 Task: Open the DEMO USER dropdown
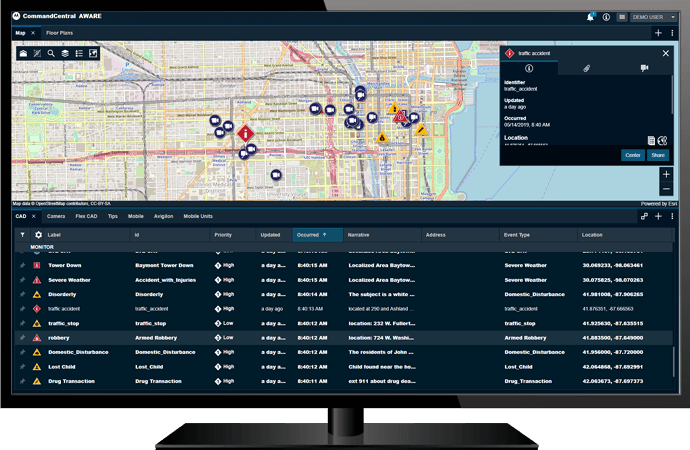coord(654,17)
